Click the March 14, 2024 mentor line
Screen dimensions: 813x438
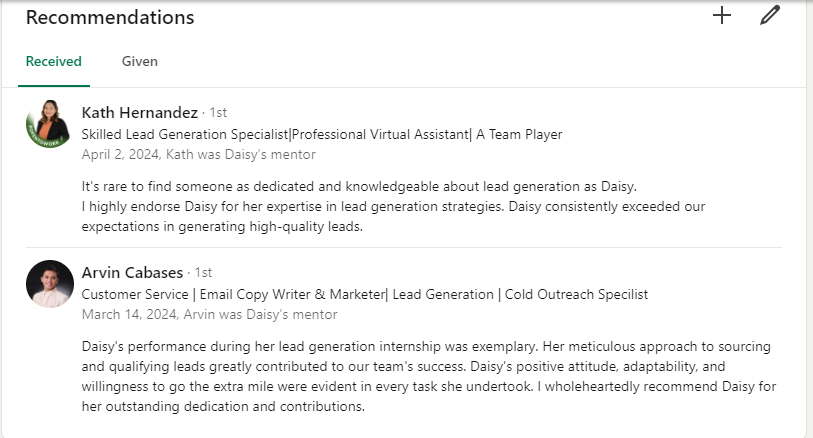[209, 314]
